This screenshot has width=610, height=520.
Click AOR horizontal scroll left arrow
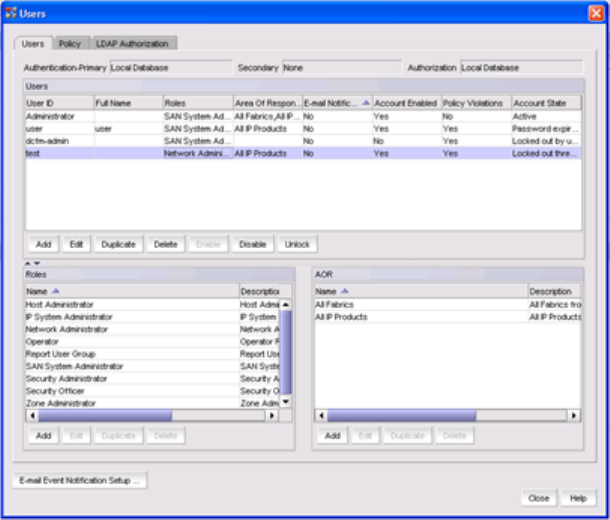pyautogui.click(x=321, y=416)
